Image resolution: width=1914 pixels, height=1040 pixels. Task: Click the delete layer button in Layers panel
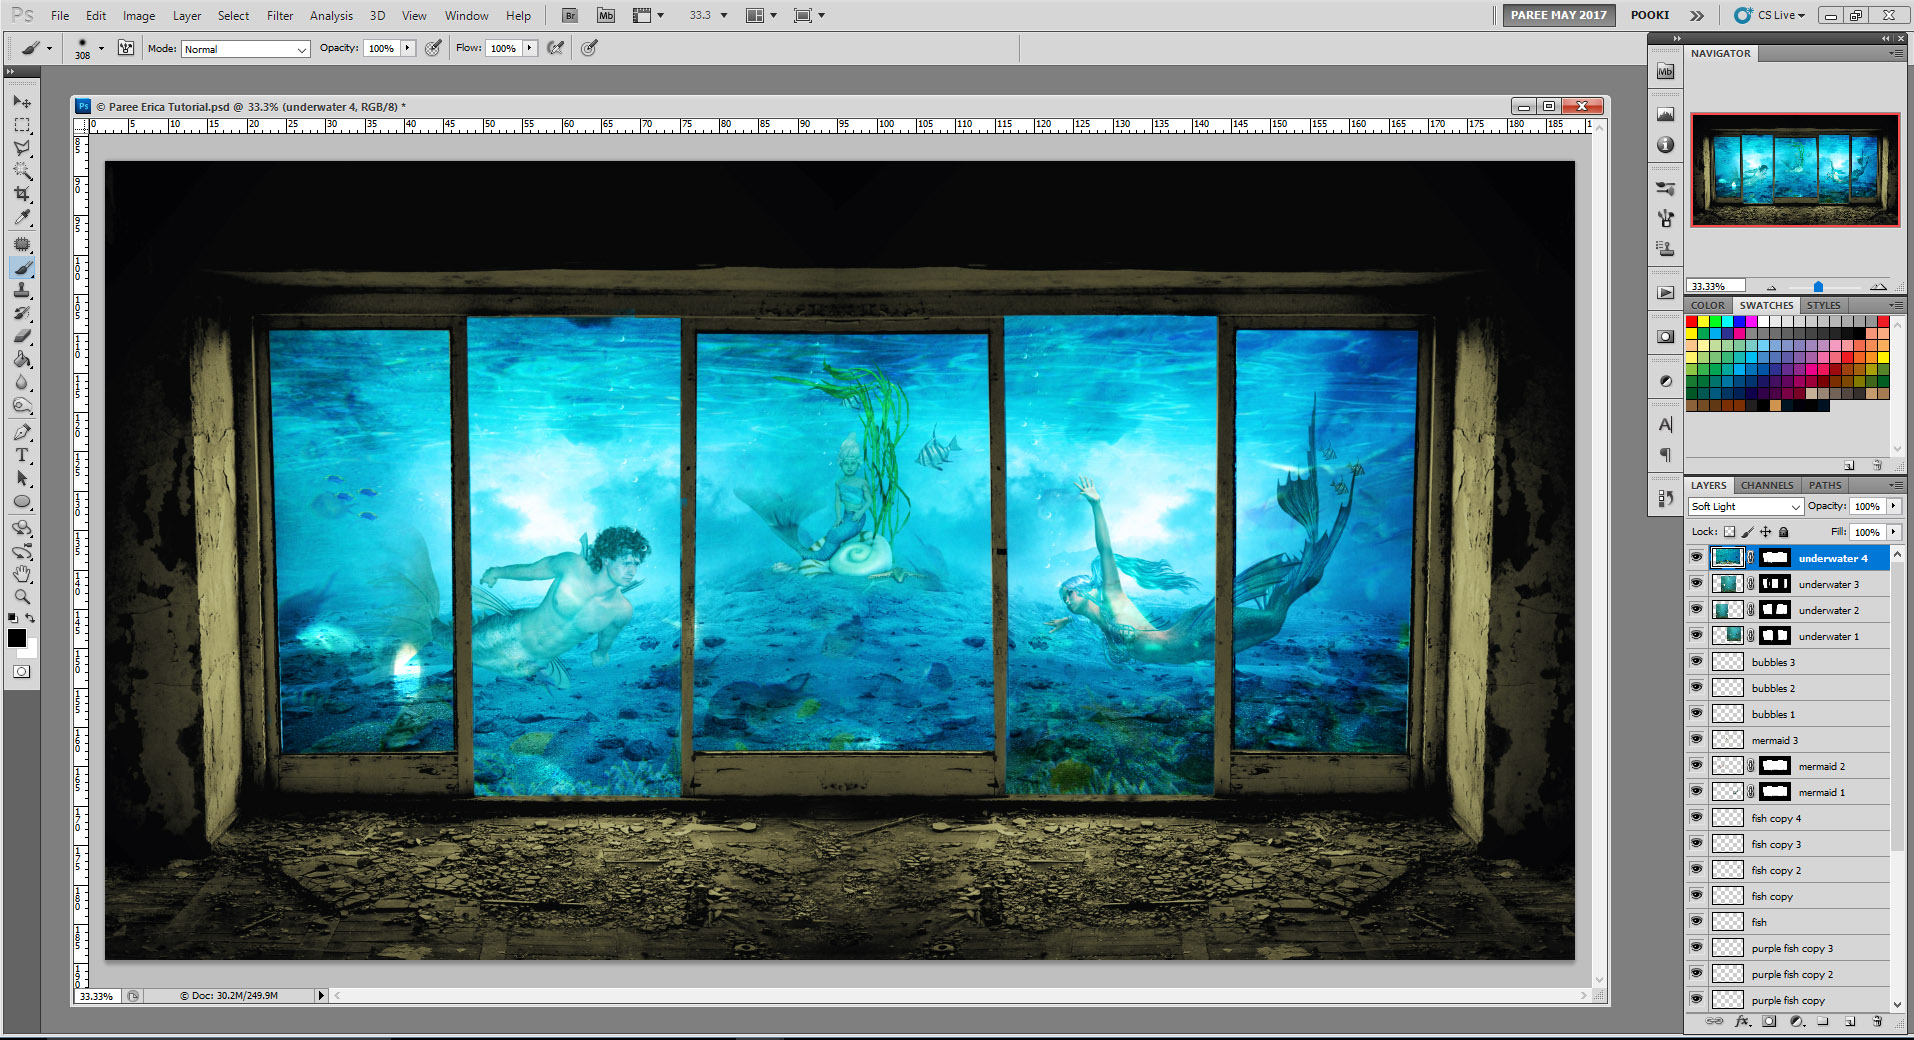click(1879, 1022)
